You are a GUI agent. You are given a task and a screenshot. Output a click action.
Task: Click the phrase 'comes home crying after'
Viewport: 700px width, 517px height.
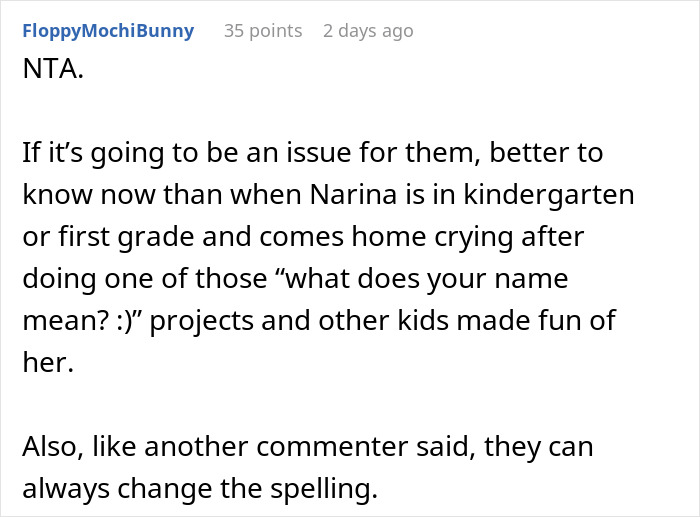[421, 237]
